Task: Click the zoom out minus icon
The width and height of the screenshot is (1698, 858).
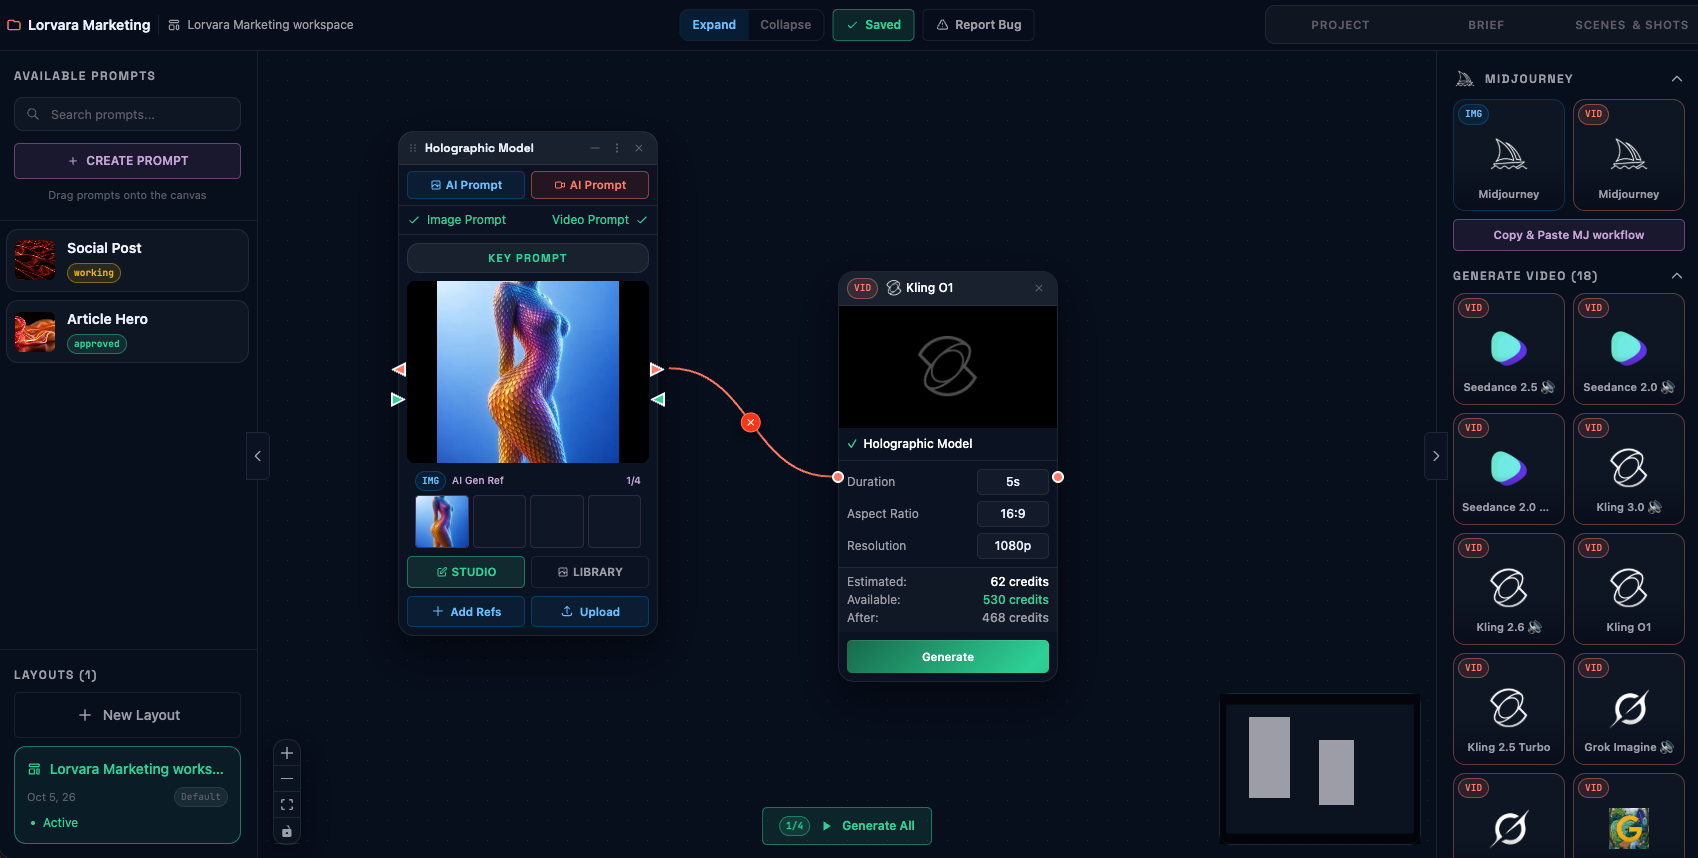Action: pyautogui.click(x=287, y=779)
